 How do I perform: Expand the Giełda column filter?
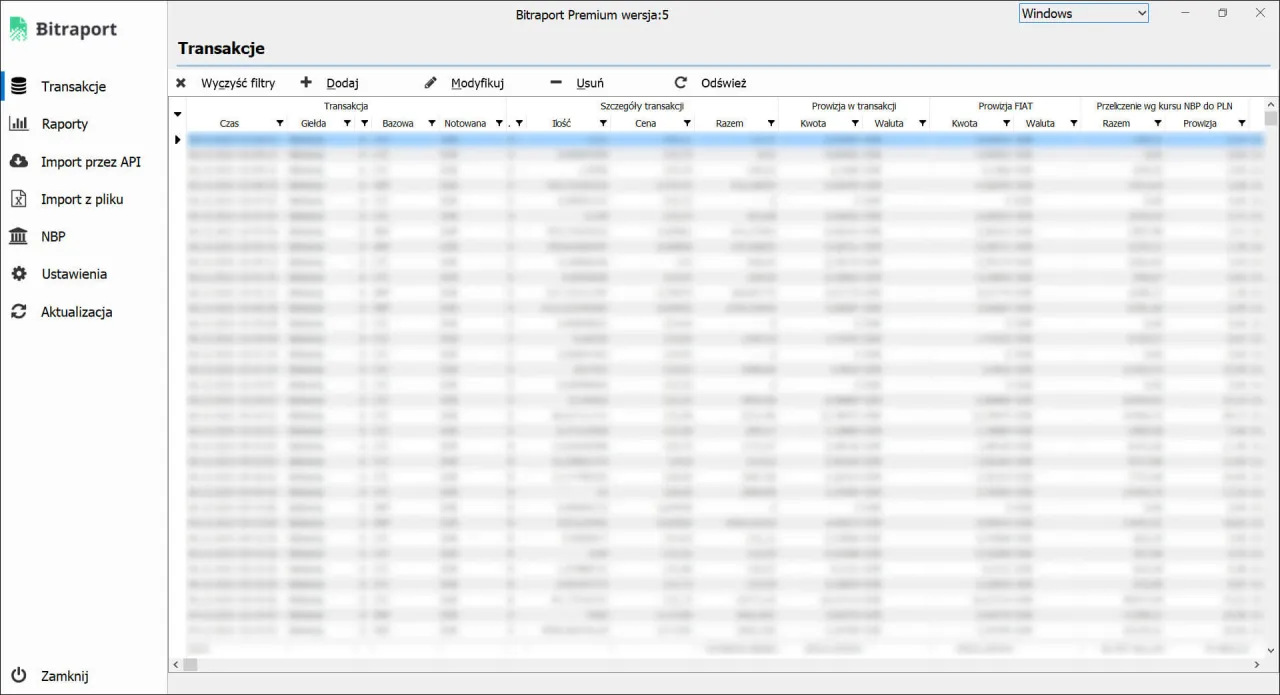pyautogui.click(x=347, y=124)
